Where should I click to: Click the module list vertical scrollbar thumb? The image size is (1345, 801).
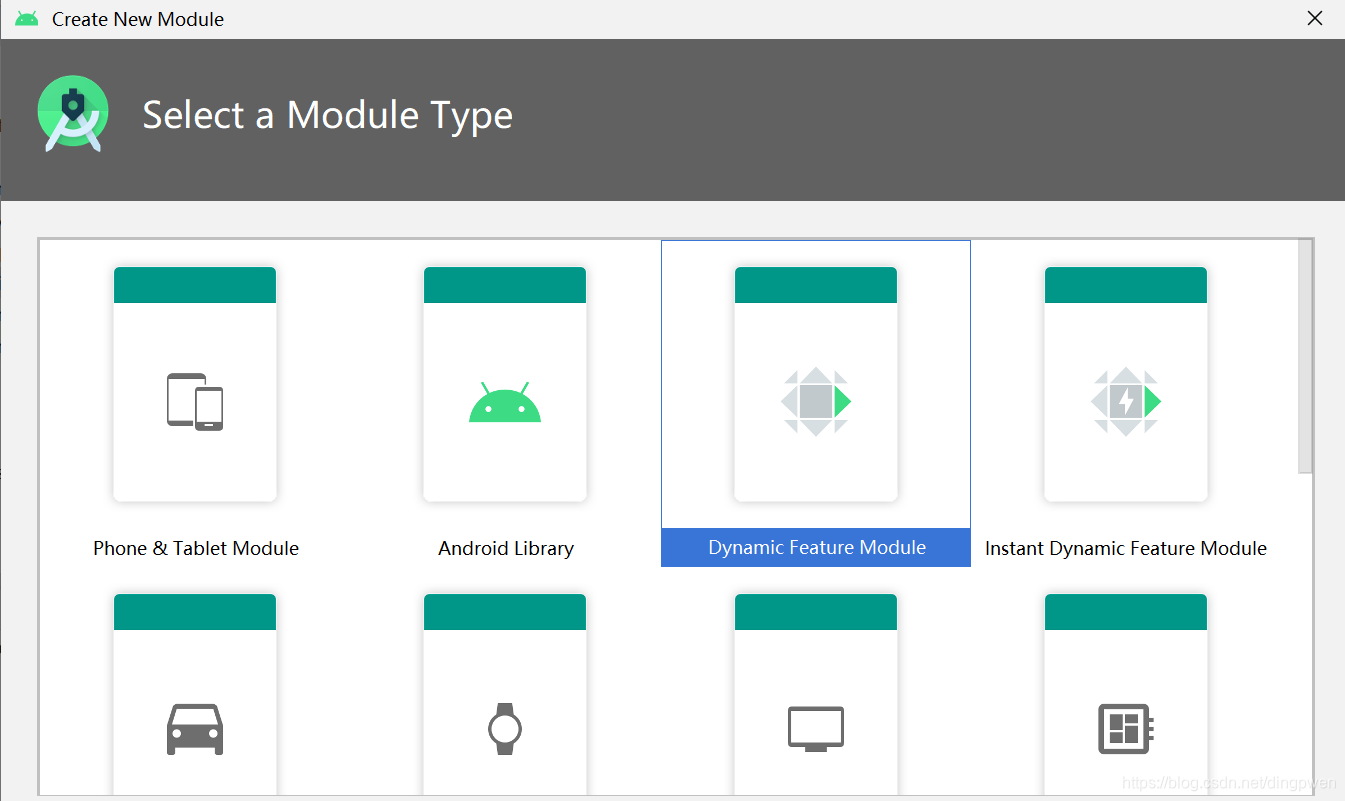coord(1305,356)
